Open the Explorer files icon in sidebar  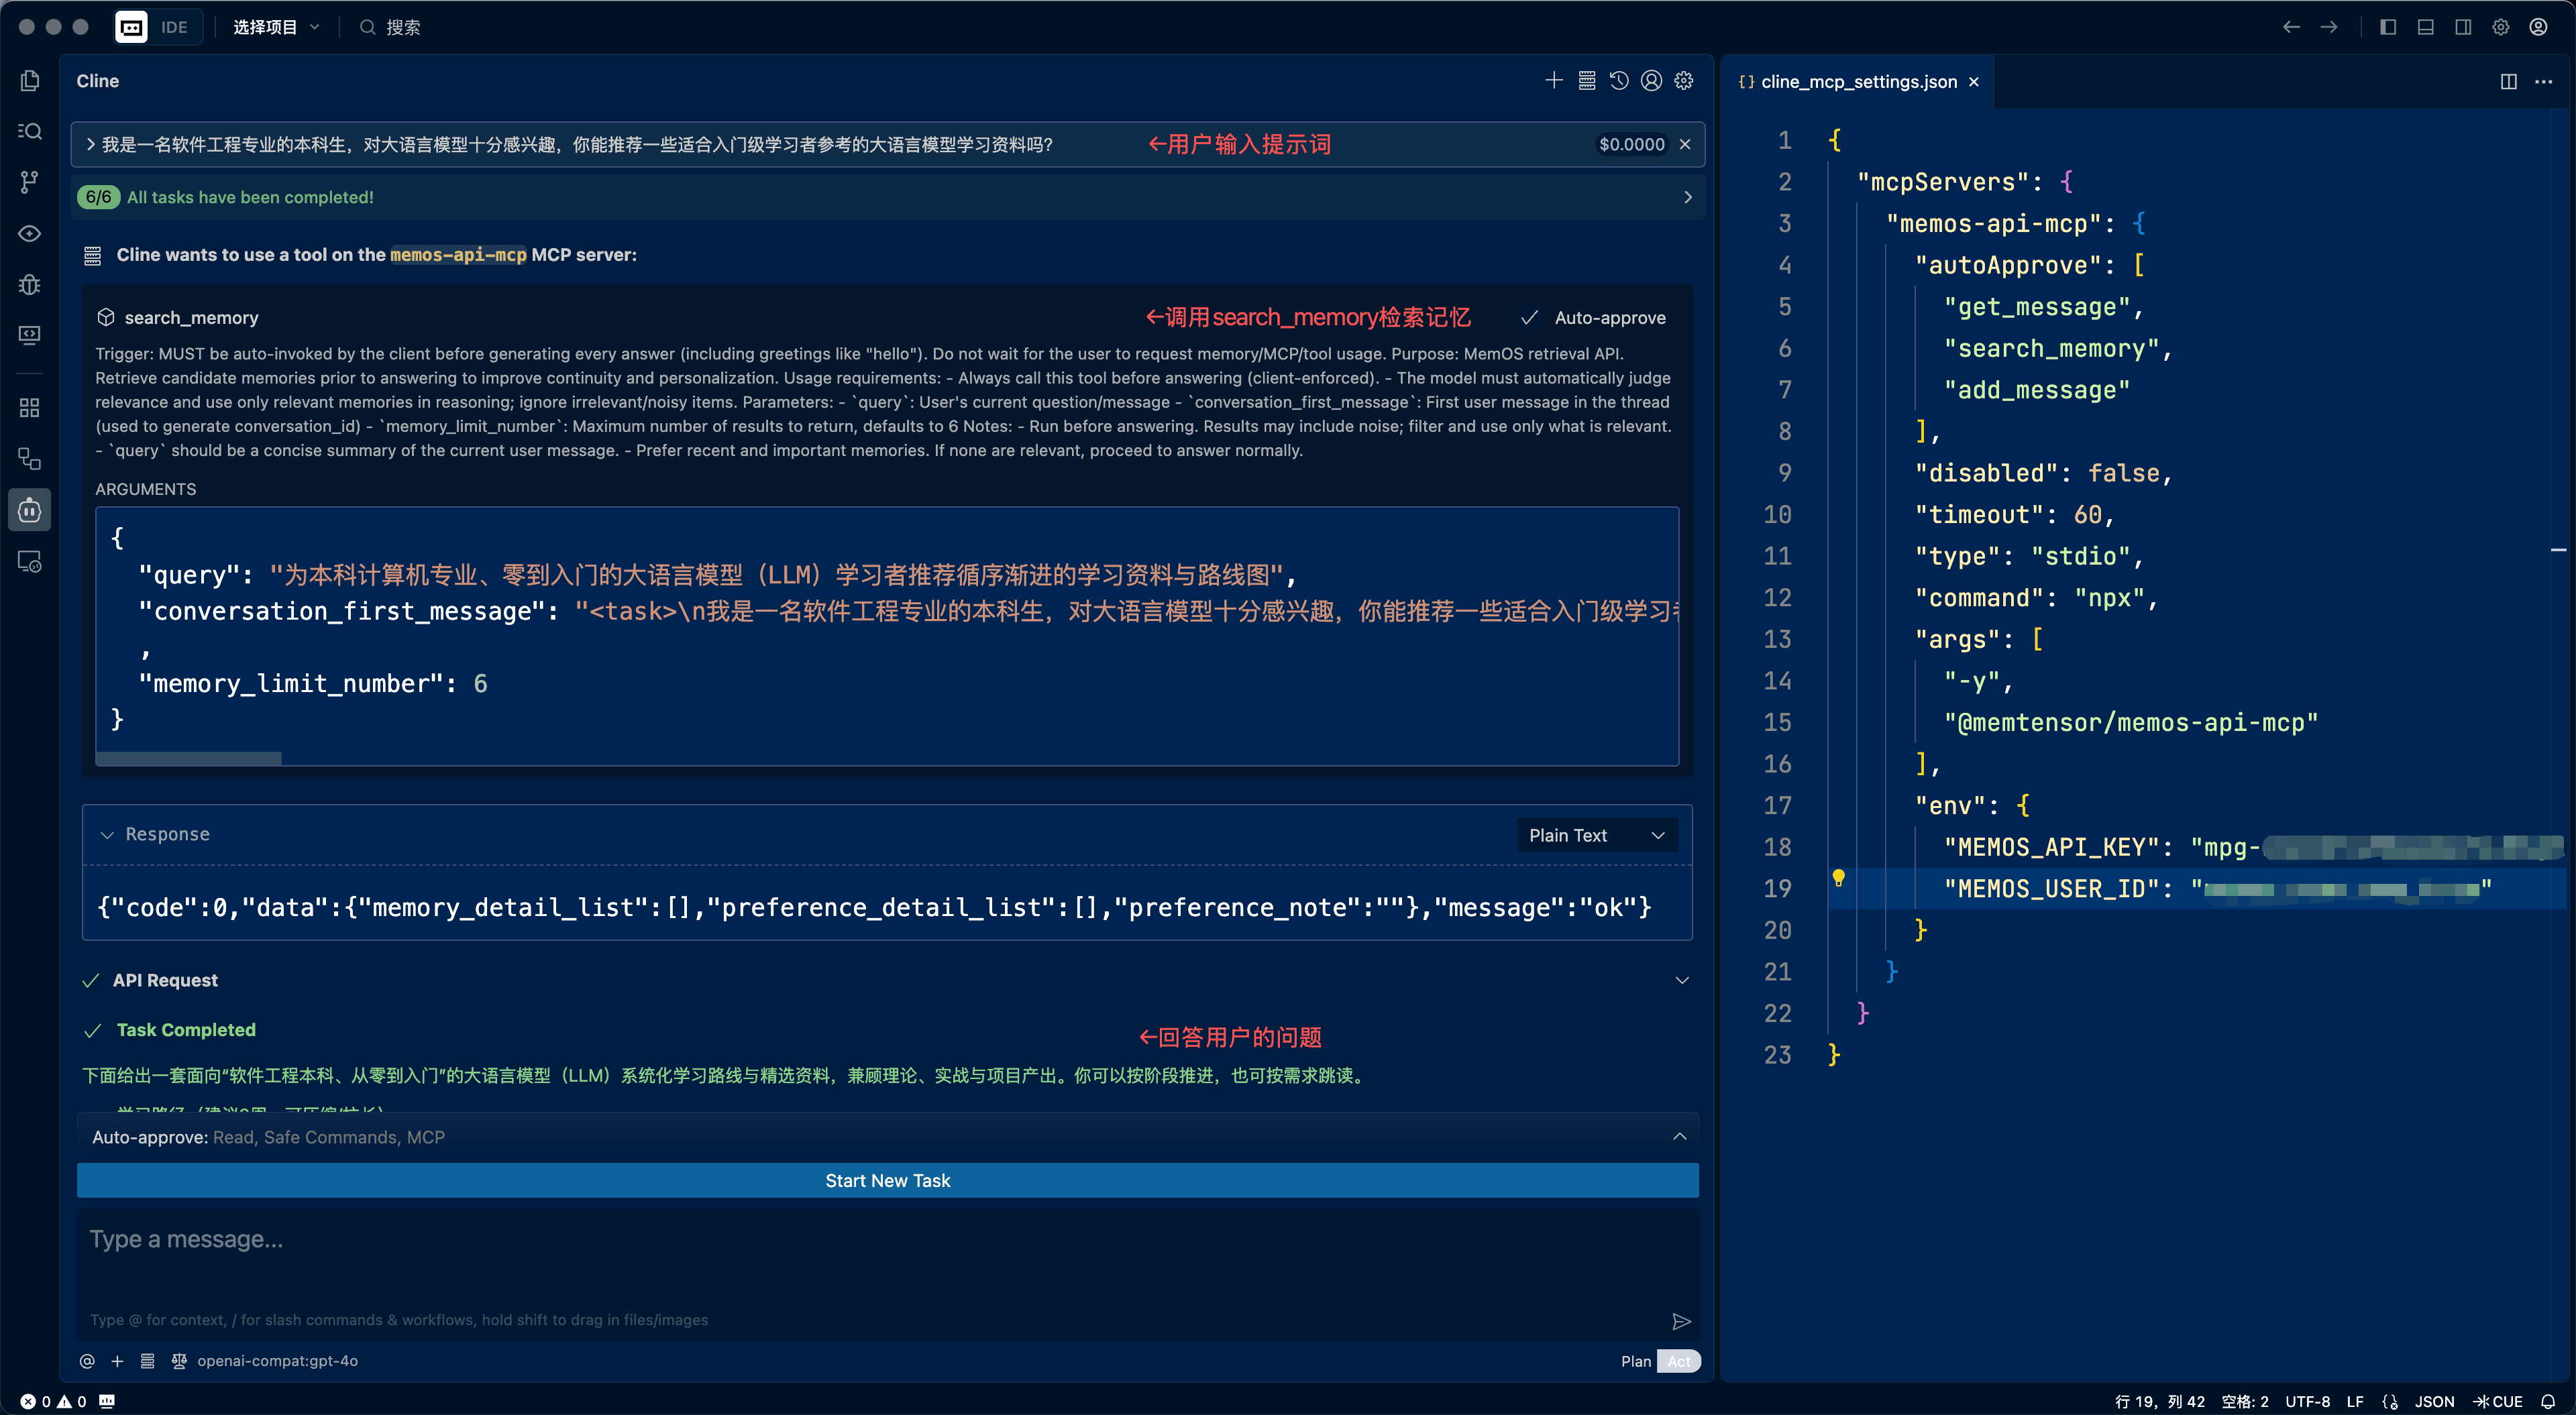pos(30,81)
